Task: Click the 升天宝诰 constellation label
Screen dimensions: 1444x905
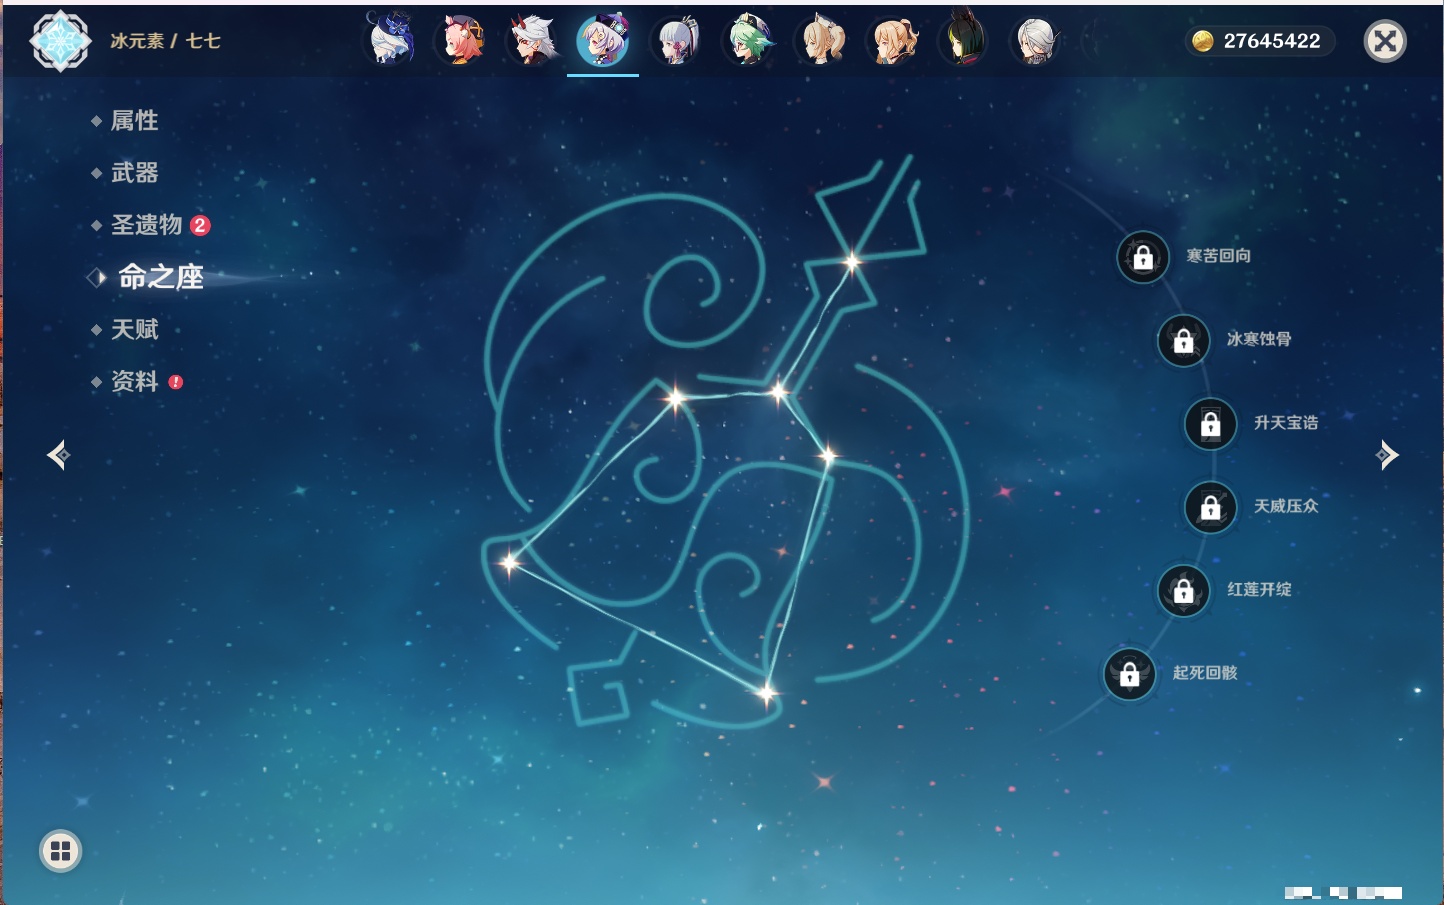Action: pos(1286,423)
